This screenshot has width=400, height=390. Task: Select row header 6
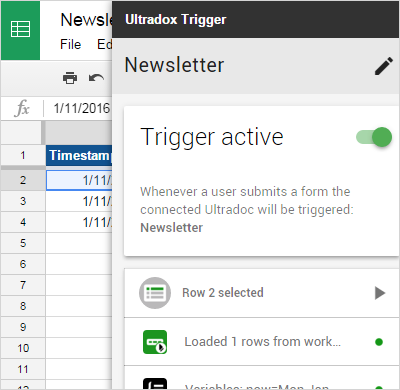(x=23, y=264)
